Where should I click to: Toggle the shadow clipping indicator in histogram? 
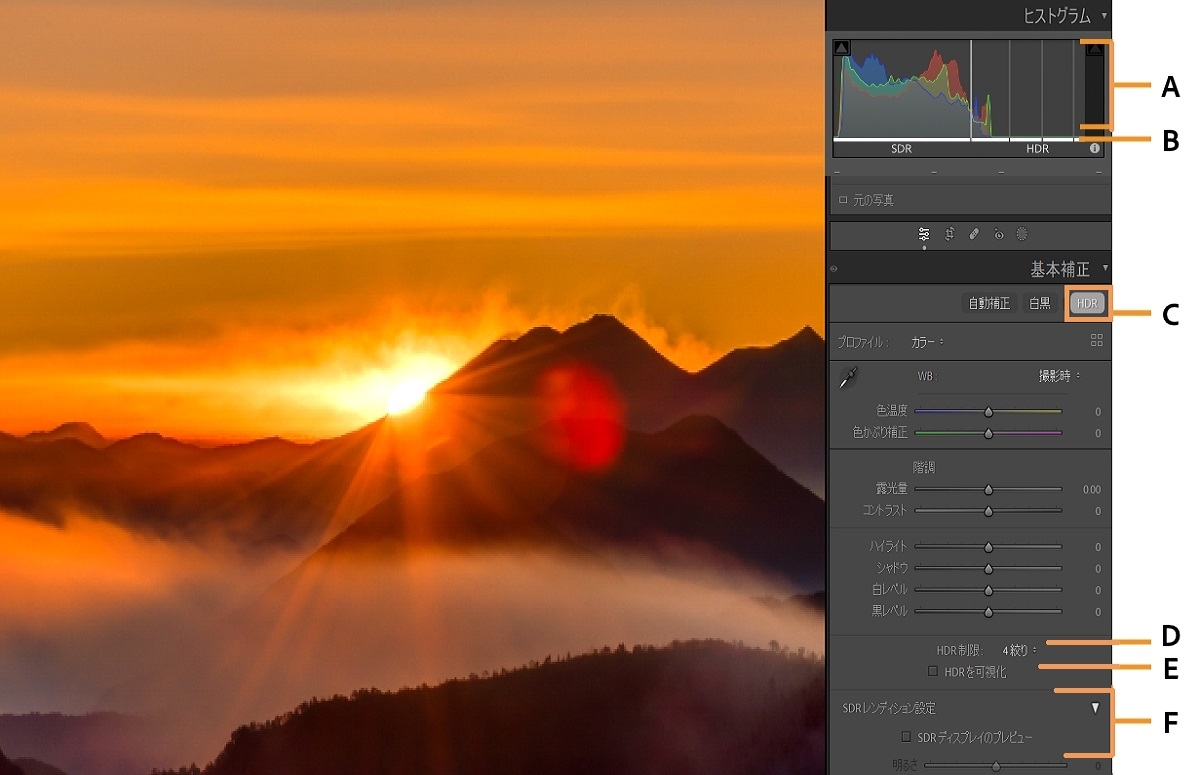tap(842, 47)
